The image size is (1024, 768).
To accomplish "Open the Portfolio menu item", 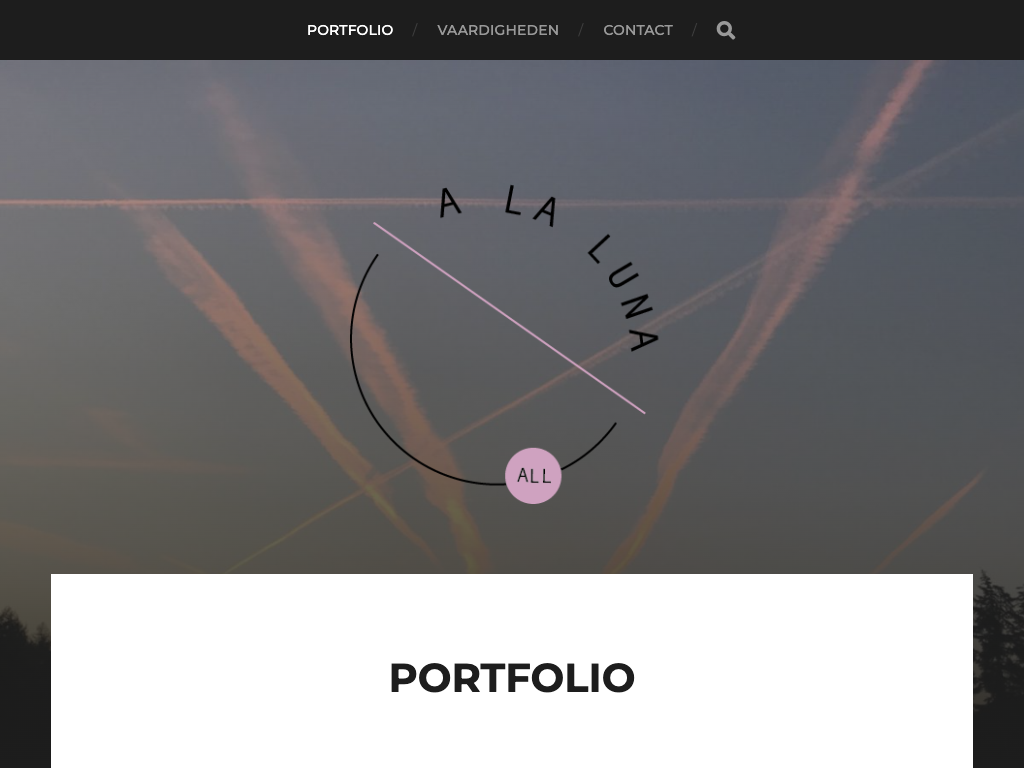I will click(350, 30).
